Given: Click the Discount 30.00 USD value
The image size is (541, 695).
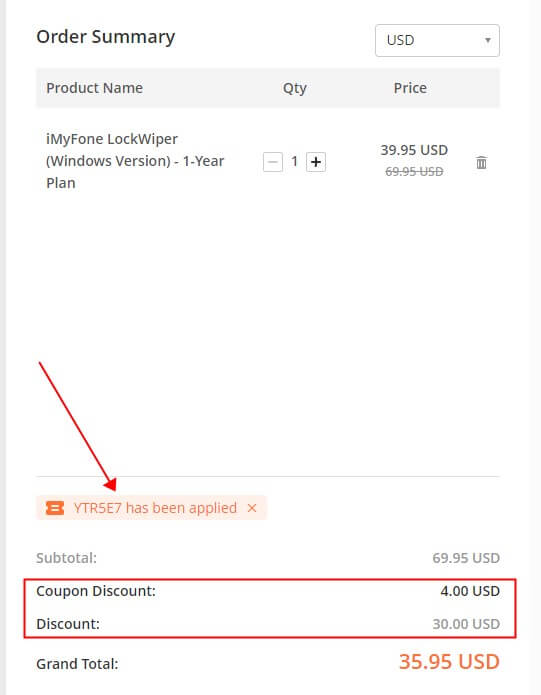Looking at the screenshot, I should tap(466, 624).
